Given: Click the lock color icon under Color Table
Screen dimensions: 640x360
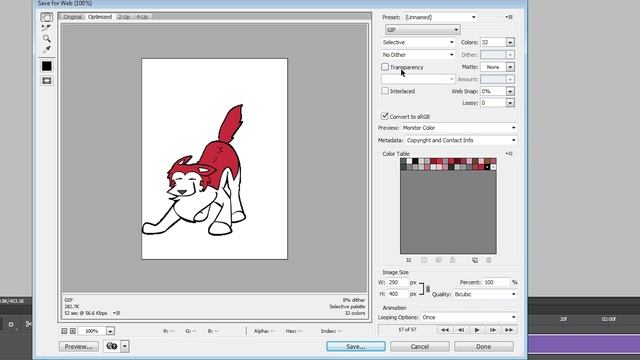Looking at the screenshot, I should (x=452, y=260).
